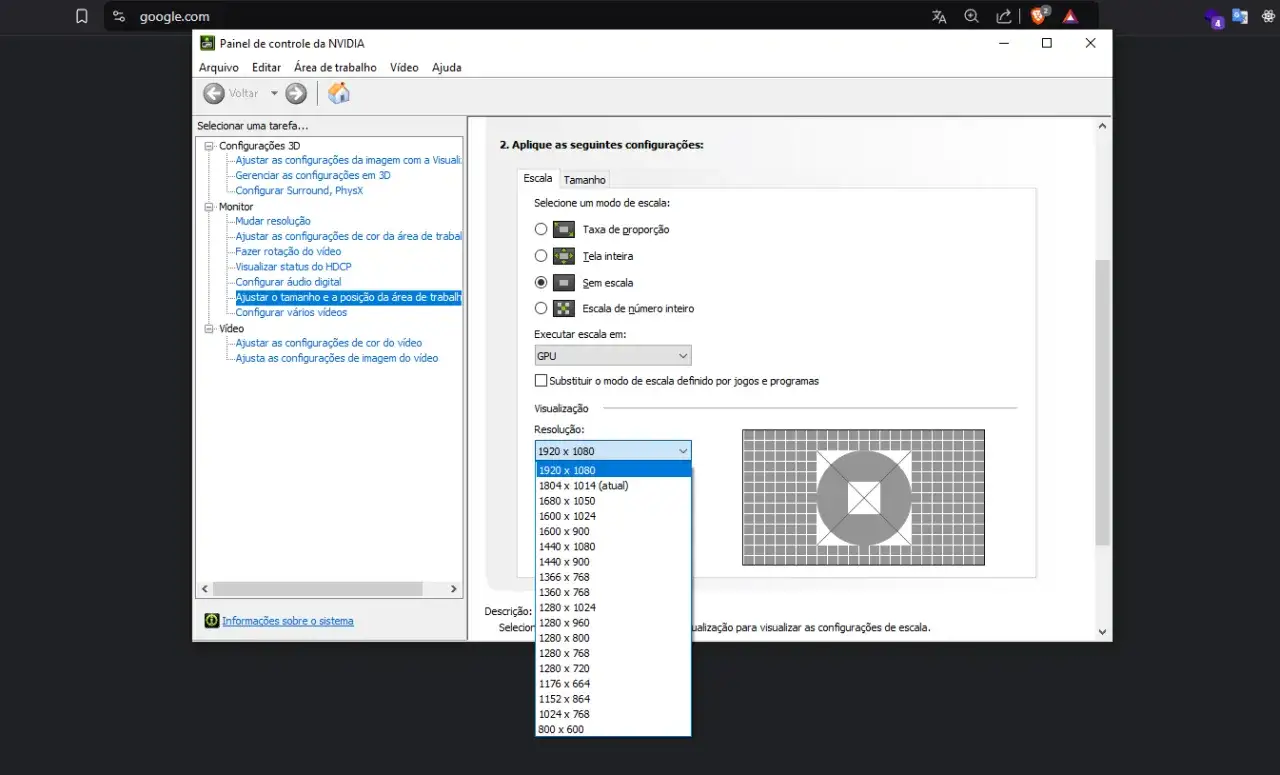Select the Tela inteira scaling mode

pyautogui.click(x=541, y=256)
